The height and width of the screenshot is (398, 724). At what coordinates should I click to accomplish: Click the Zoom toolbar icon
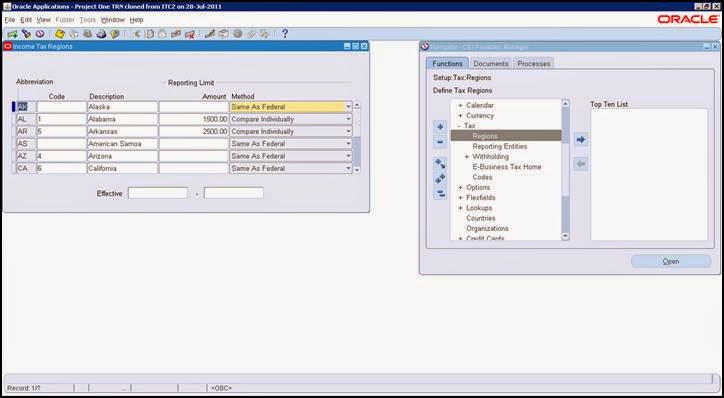coord(224,34)
